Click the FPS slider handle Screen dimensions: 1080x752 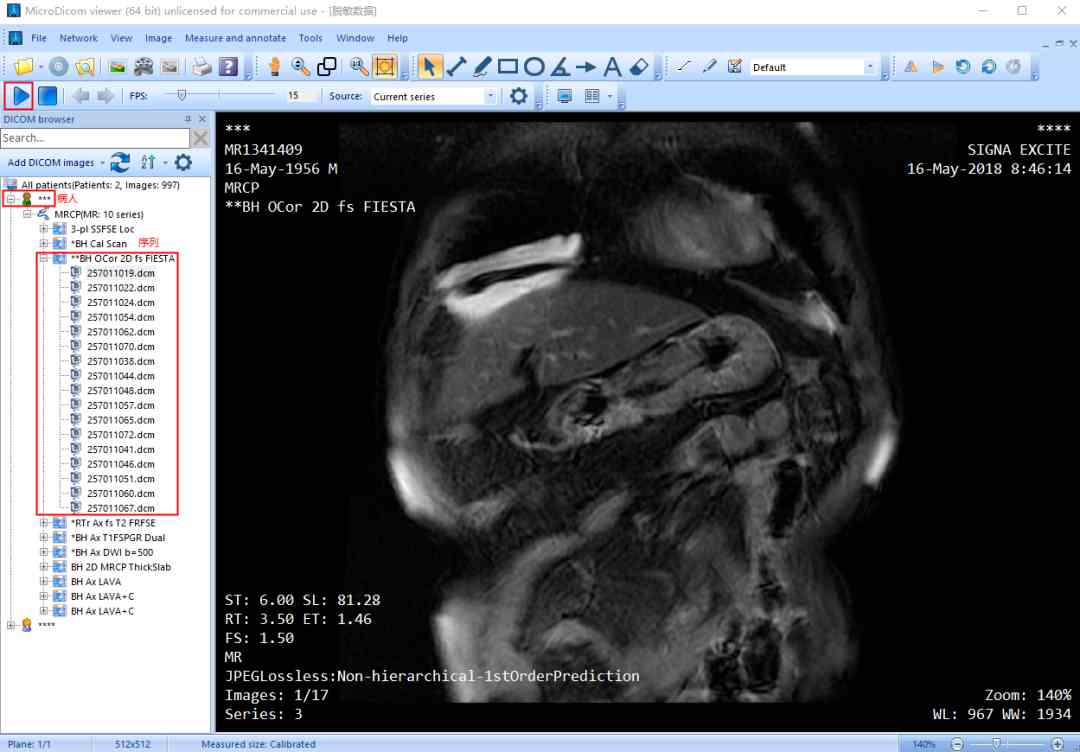[181, 96]
